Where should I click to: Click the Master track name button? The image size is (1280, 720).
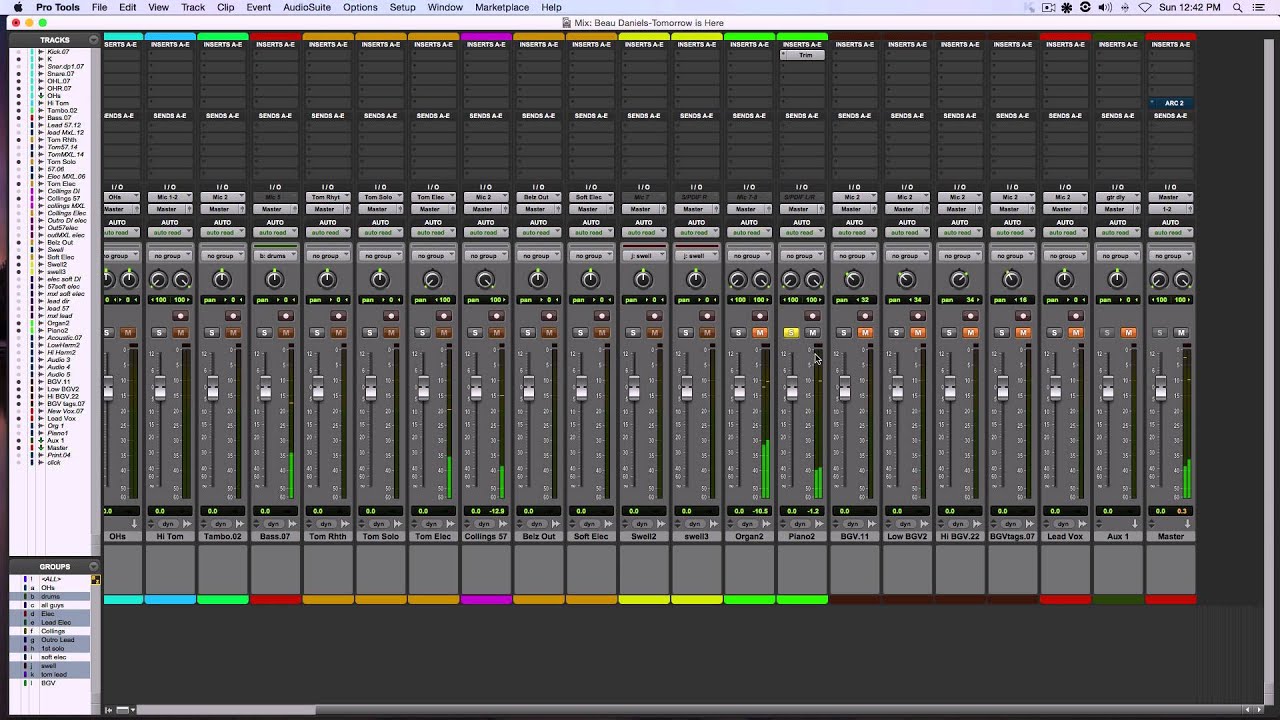click(x=1170, y=537)
